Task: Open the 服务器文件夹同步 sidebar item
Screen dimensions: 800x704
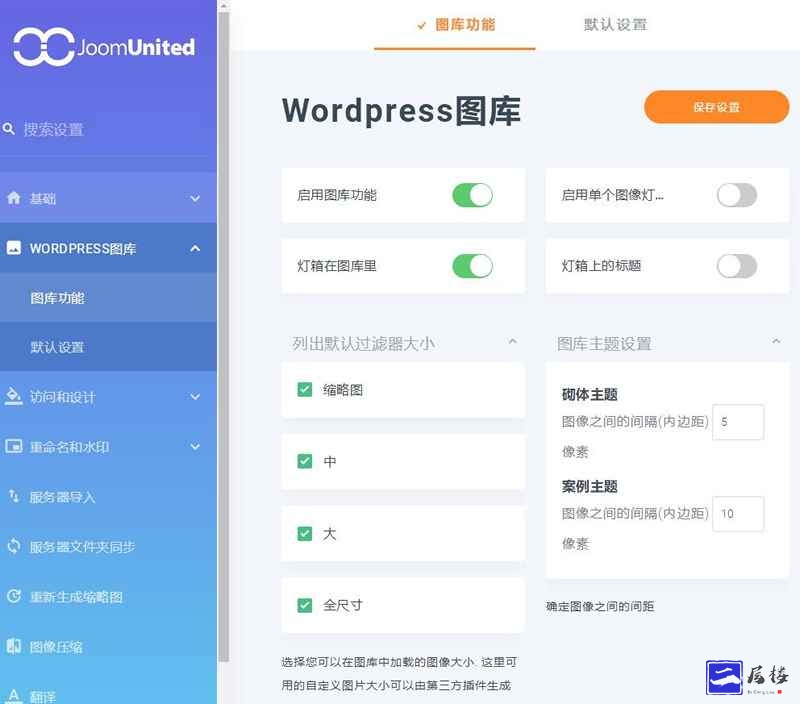Action: pos(108,546)
